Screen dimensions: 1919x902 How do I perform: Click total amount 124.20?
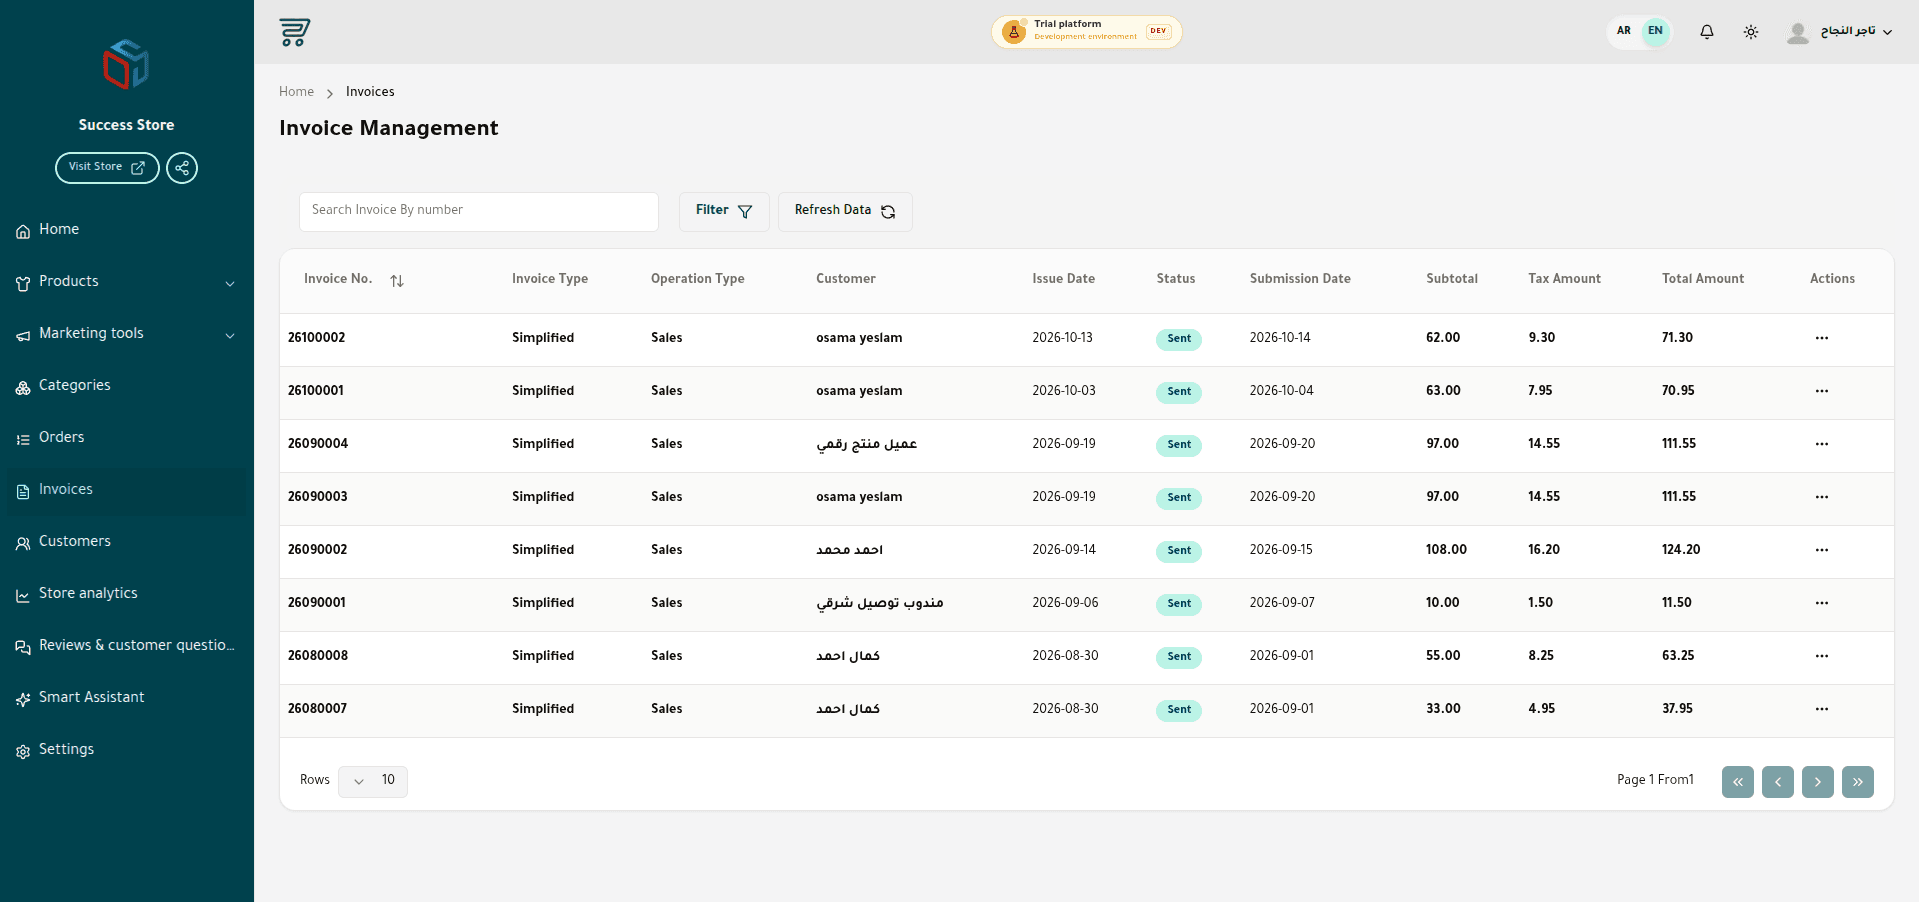[x=1681, y=550]
